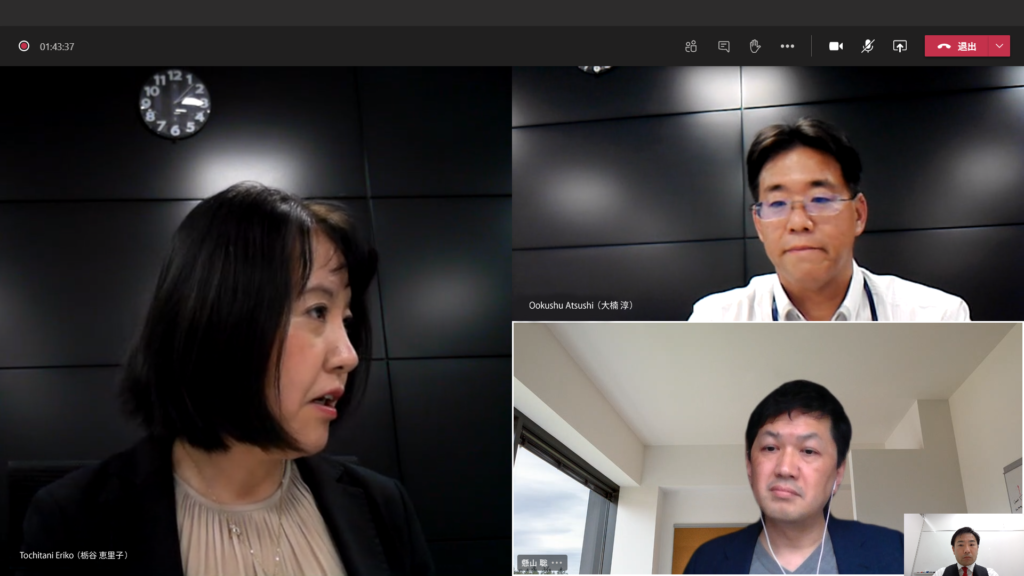Turn off the camera
Image resolution: width=1024 pixels, height=576 pixels.
tap(836, 46)
